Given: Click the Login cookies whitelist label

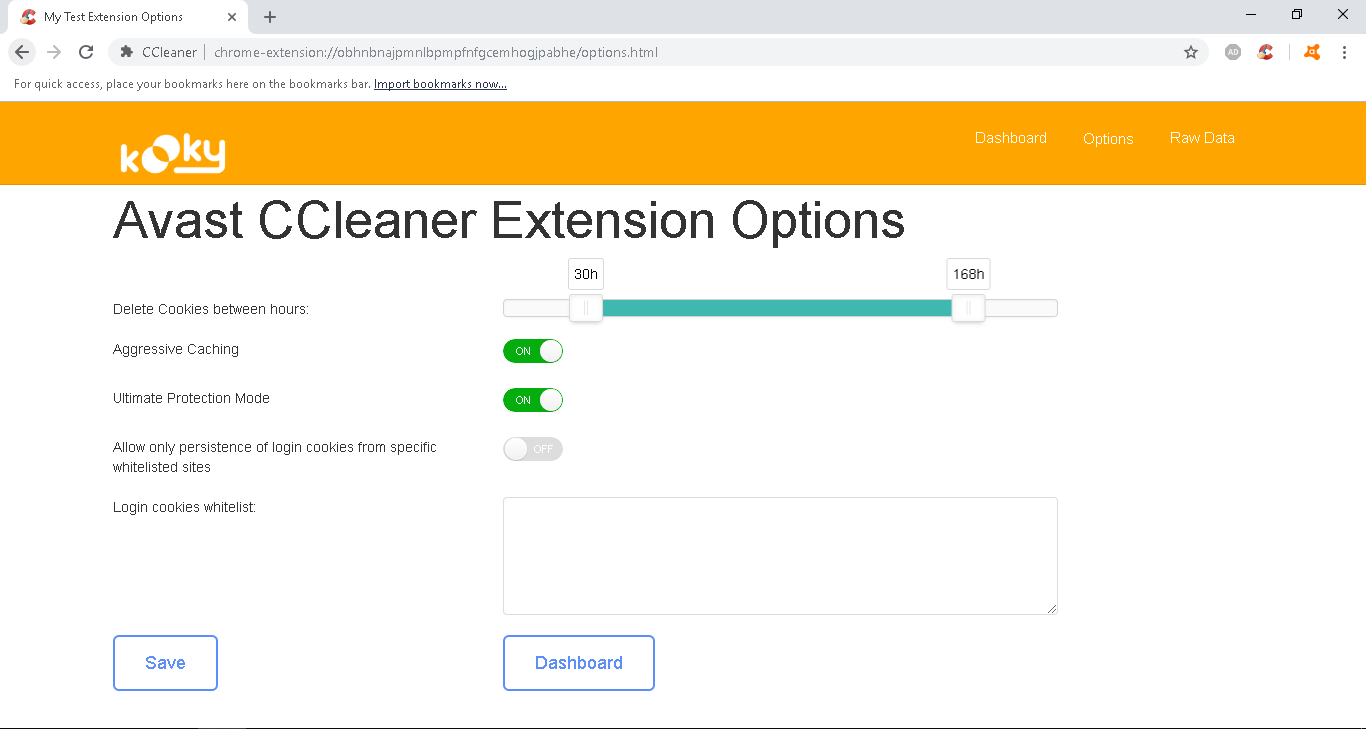Looking at the screenshot, I should pos(184,507).
